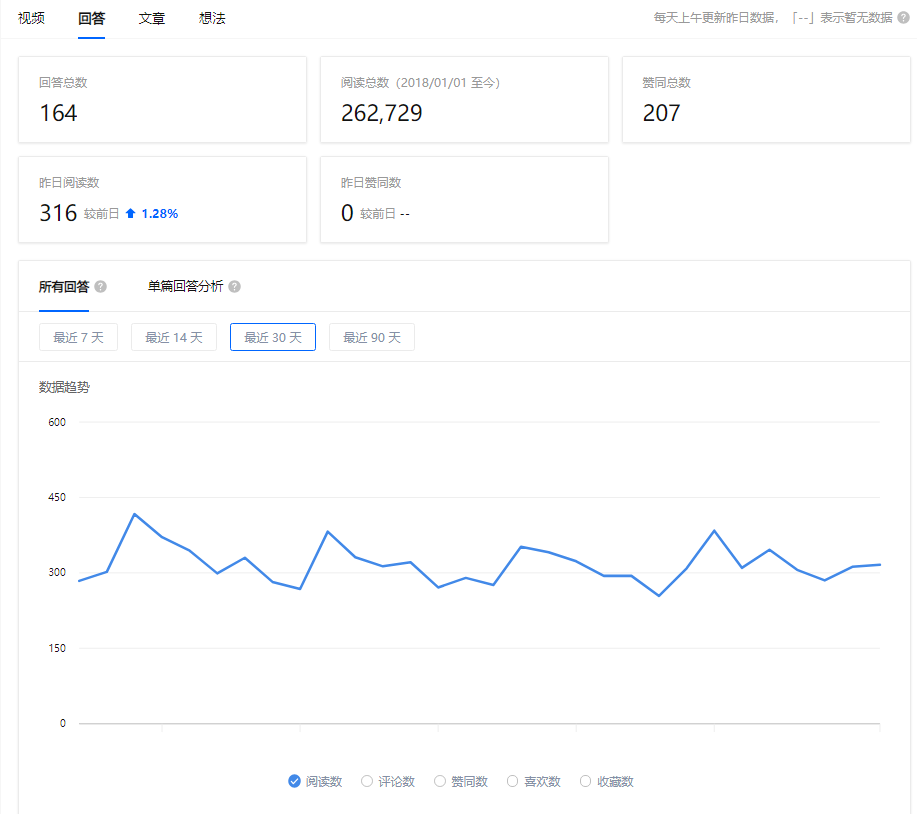Viewport: 917px width, 814px height.
Task: Enable the 赞同数 metric
Action: click(x=439, y=781)
